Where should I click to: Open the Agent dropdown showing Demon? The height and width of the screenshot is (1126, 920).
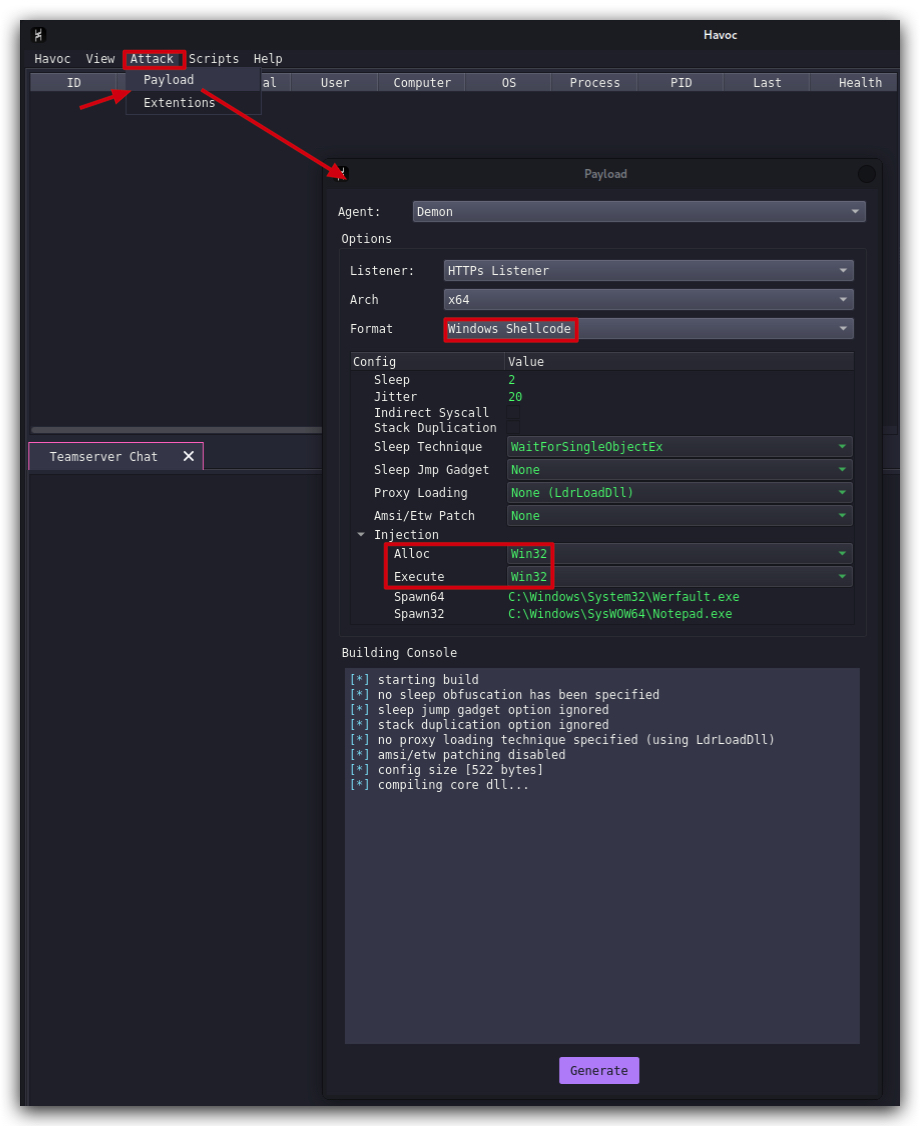coord(639,212)
